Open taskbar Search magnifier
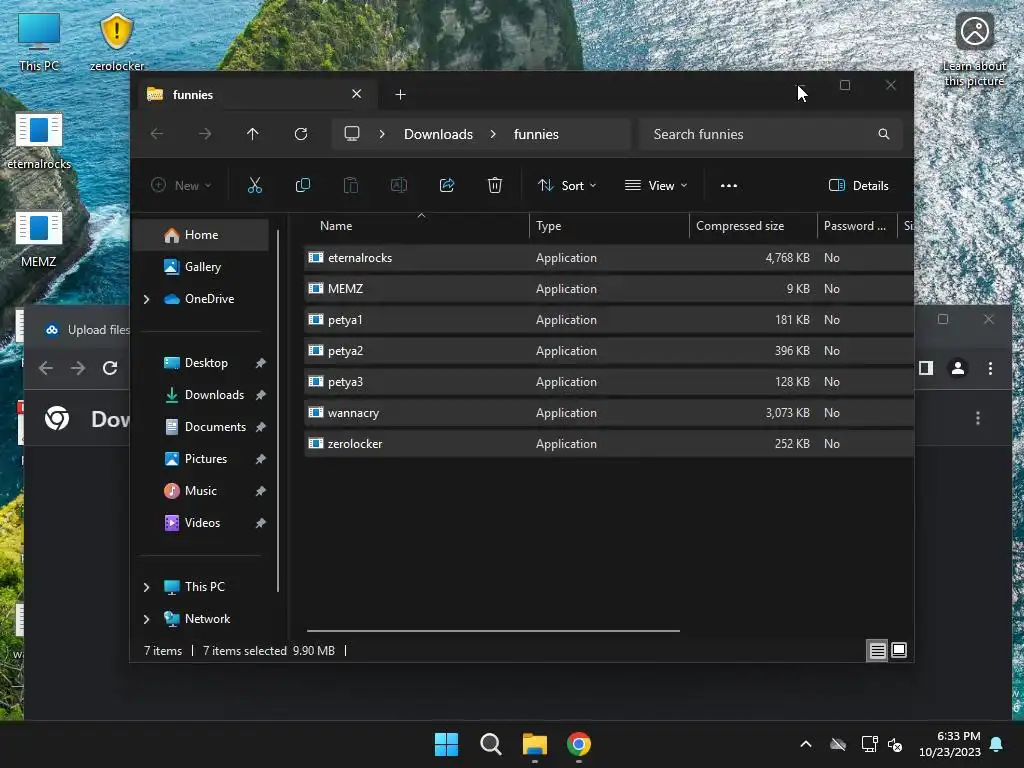This screenshot has height=768, width=1024. coord(490,744)
